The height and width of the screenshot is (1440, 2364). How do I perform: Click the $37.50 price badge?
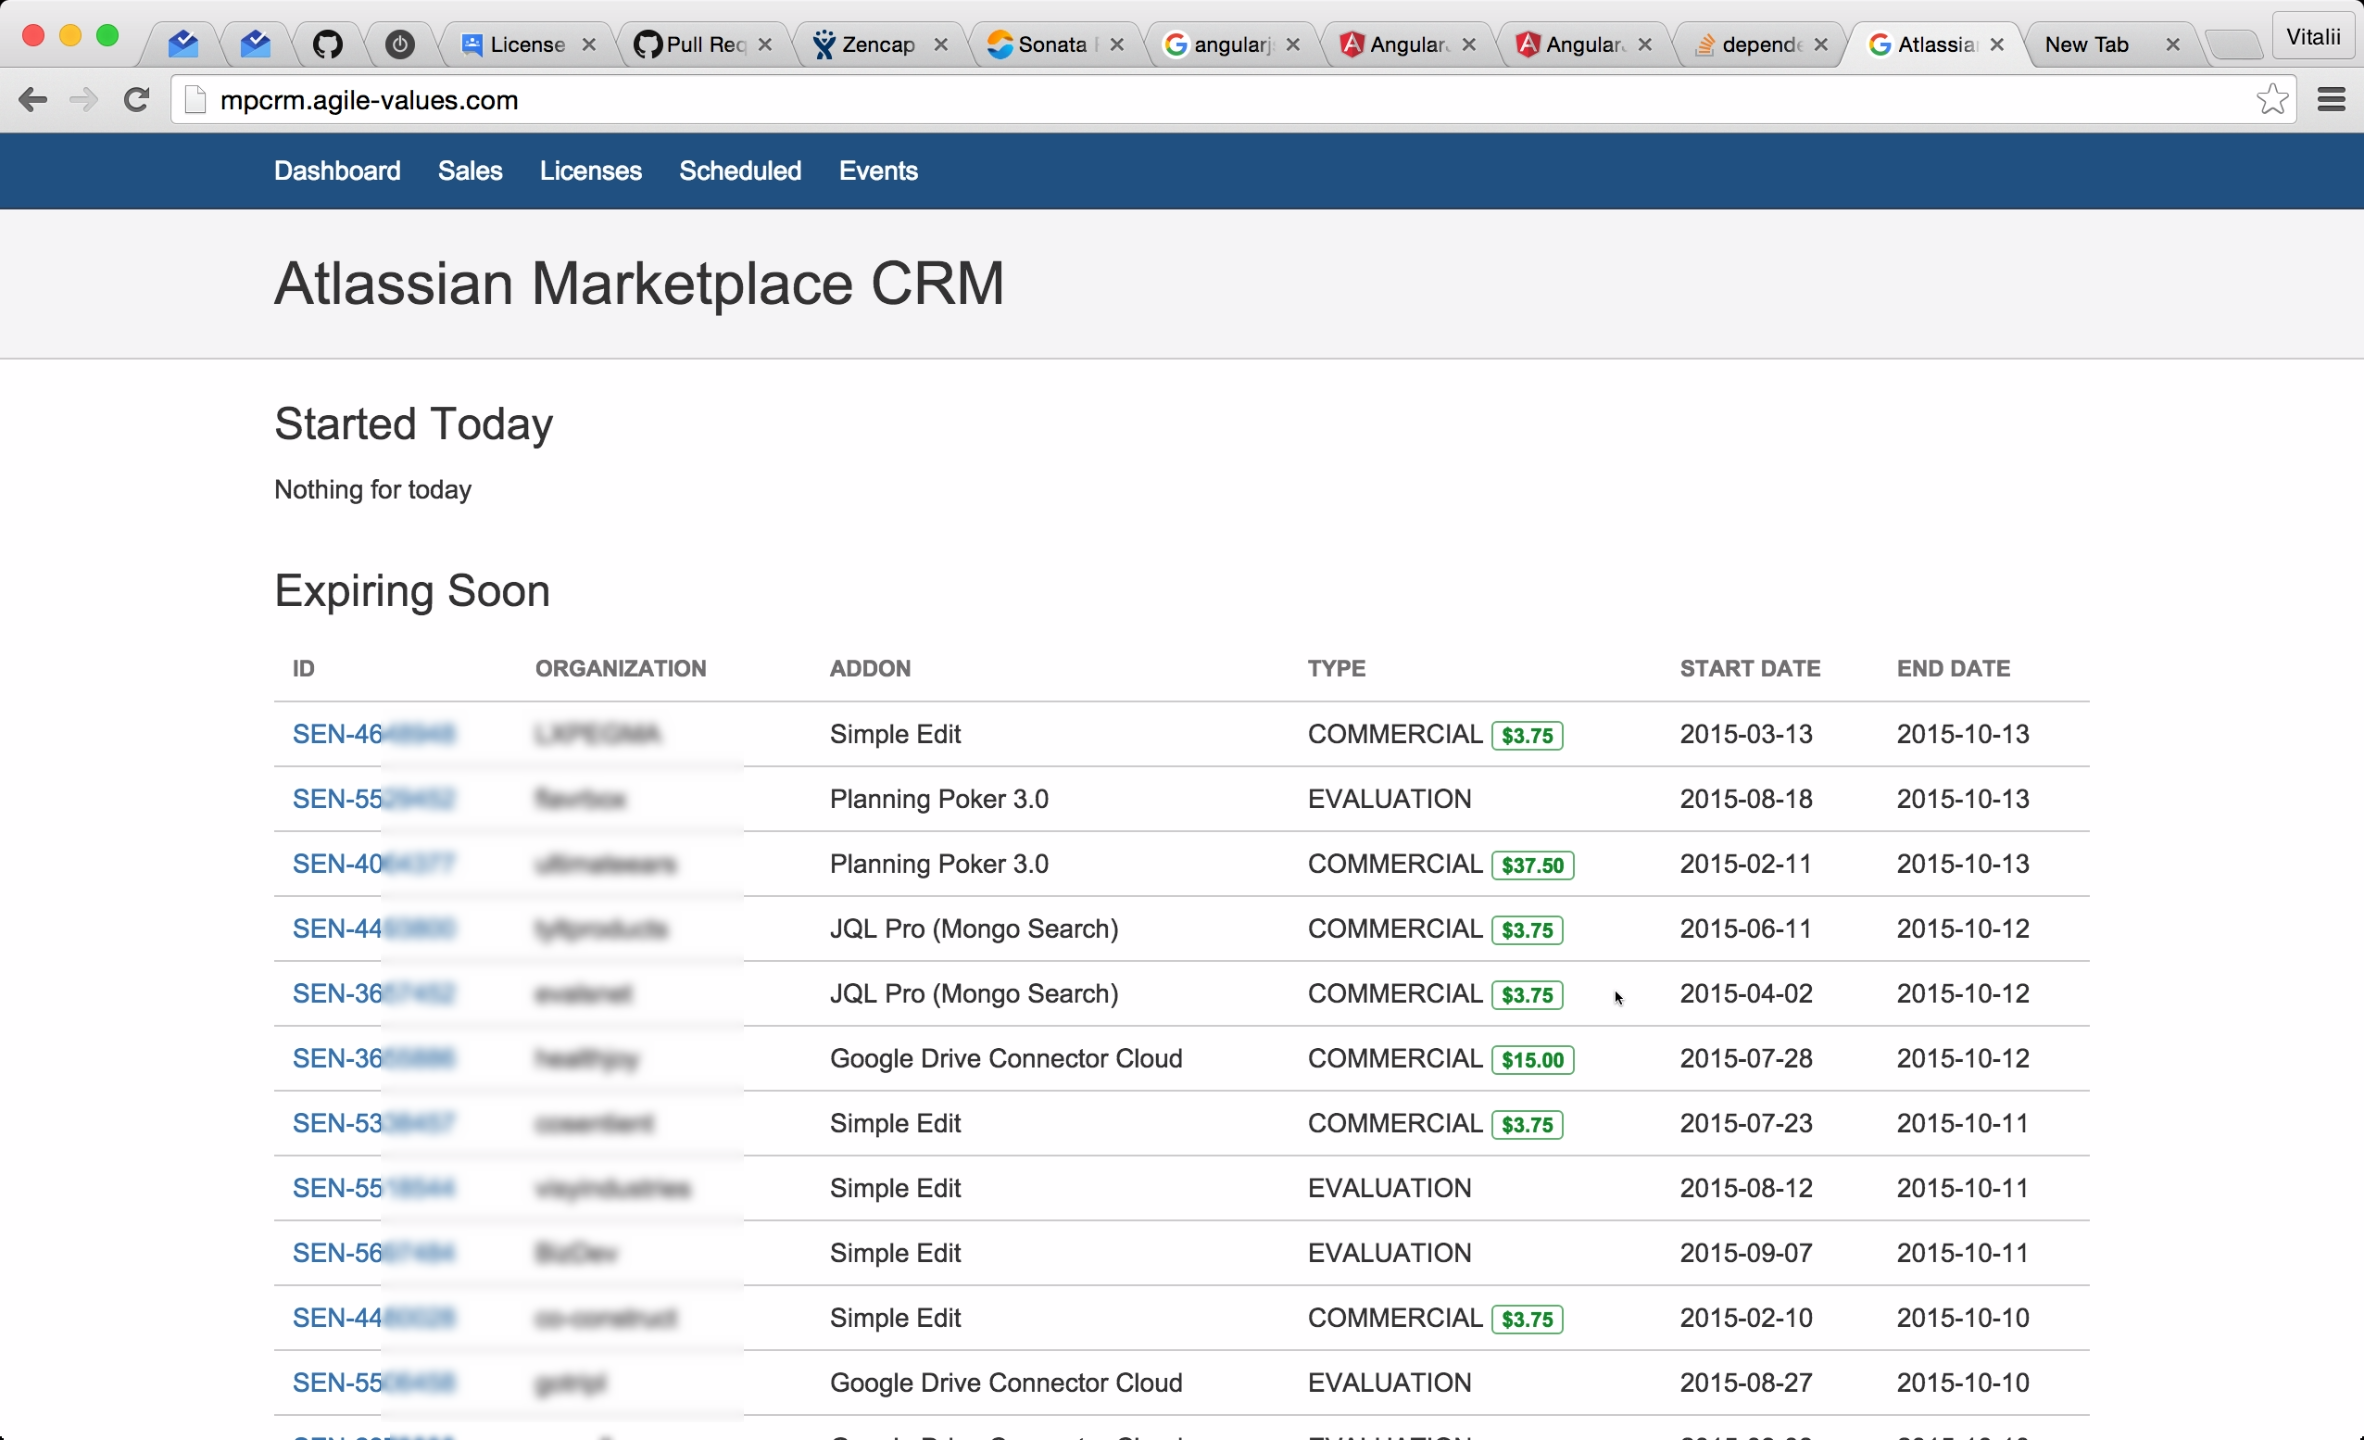pyautogui.click(x=1532, y=865)
